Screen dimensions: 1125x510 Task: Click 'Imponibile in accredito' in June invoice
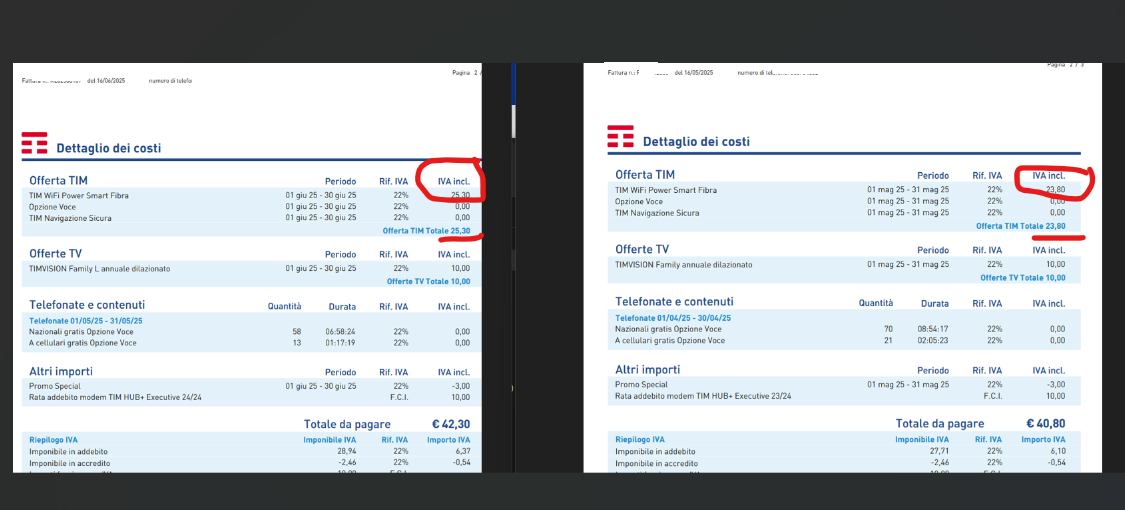click(70, 463)
